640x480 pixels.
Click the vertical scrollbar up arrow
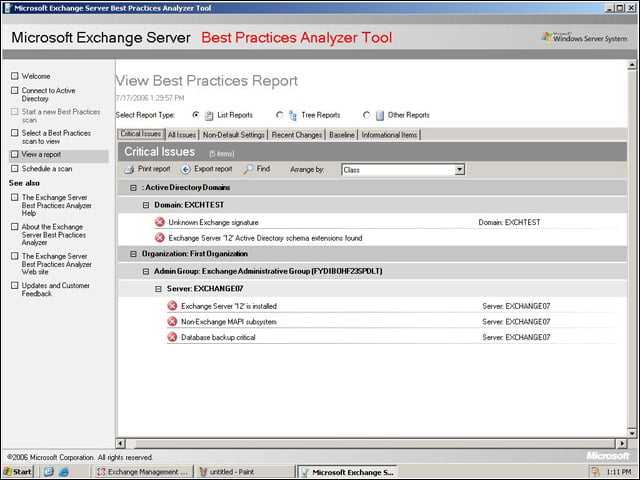[x=632, y=64]
